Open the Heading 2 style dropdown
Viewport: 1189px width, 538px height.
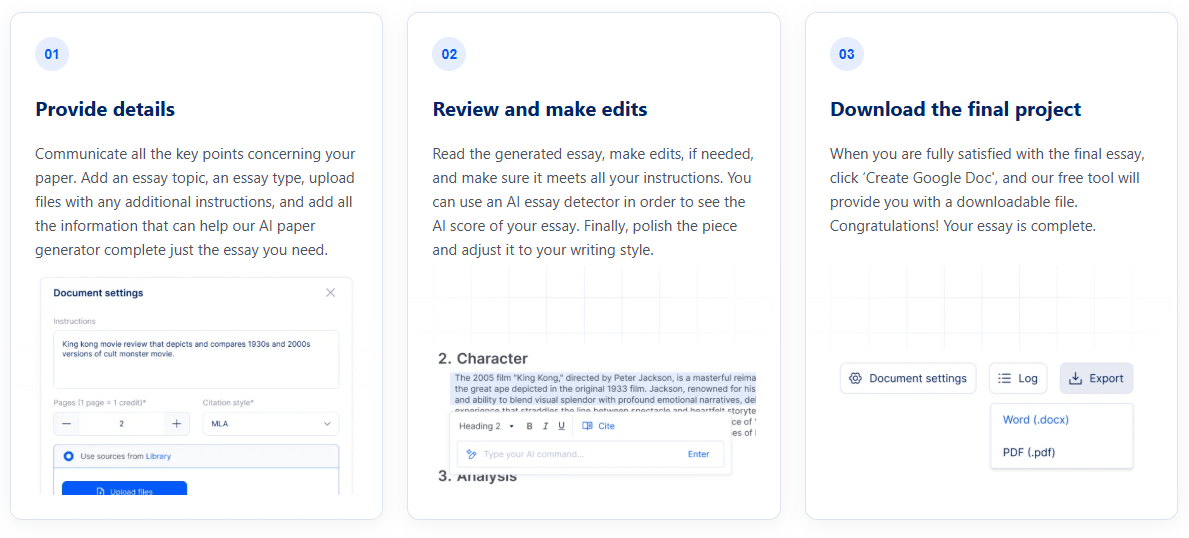[x=486, y=426]
